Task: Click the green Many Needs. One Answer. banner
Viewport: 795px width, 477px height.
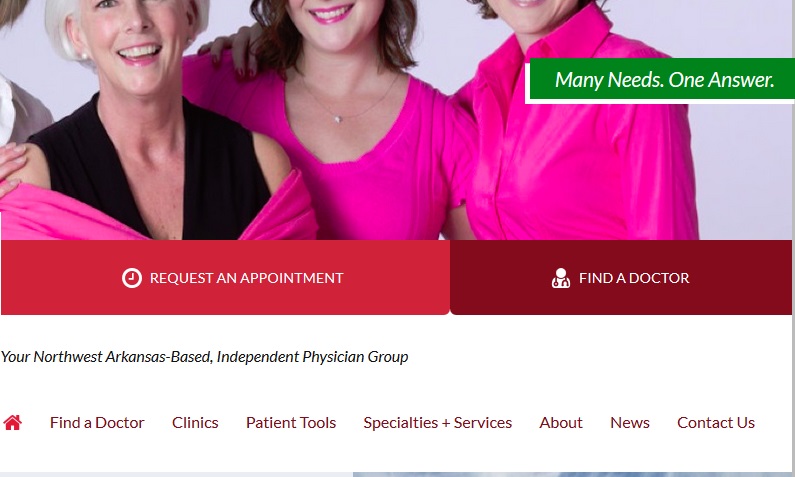Action: coord(662,79)
